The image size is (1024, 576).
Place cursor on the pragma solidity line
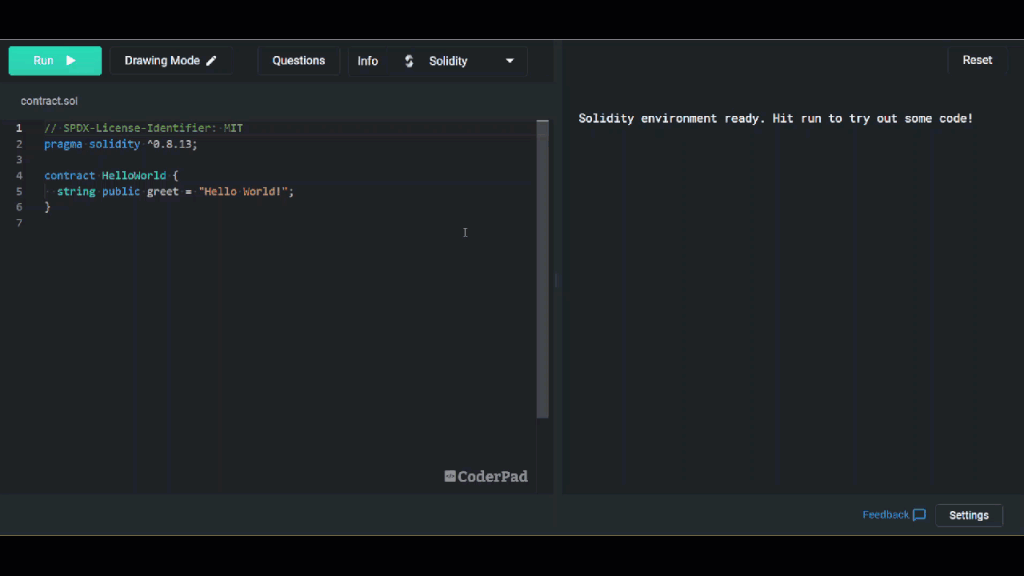120,144
